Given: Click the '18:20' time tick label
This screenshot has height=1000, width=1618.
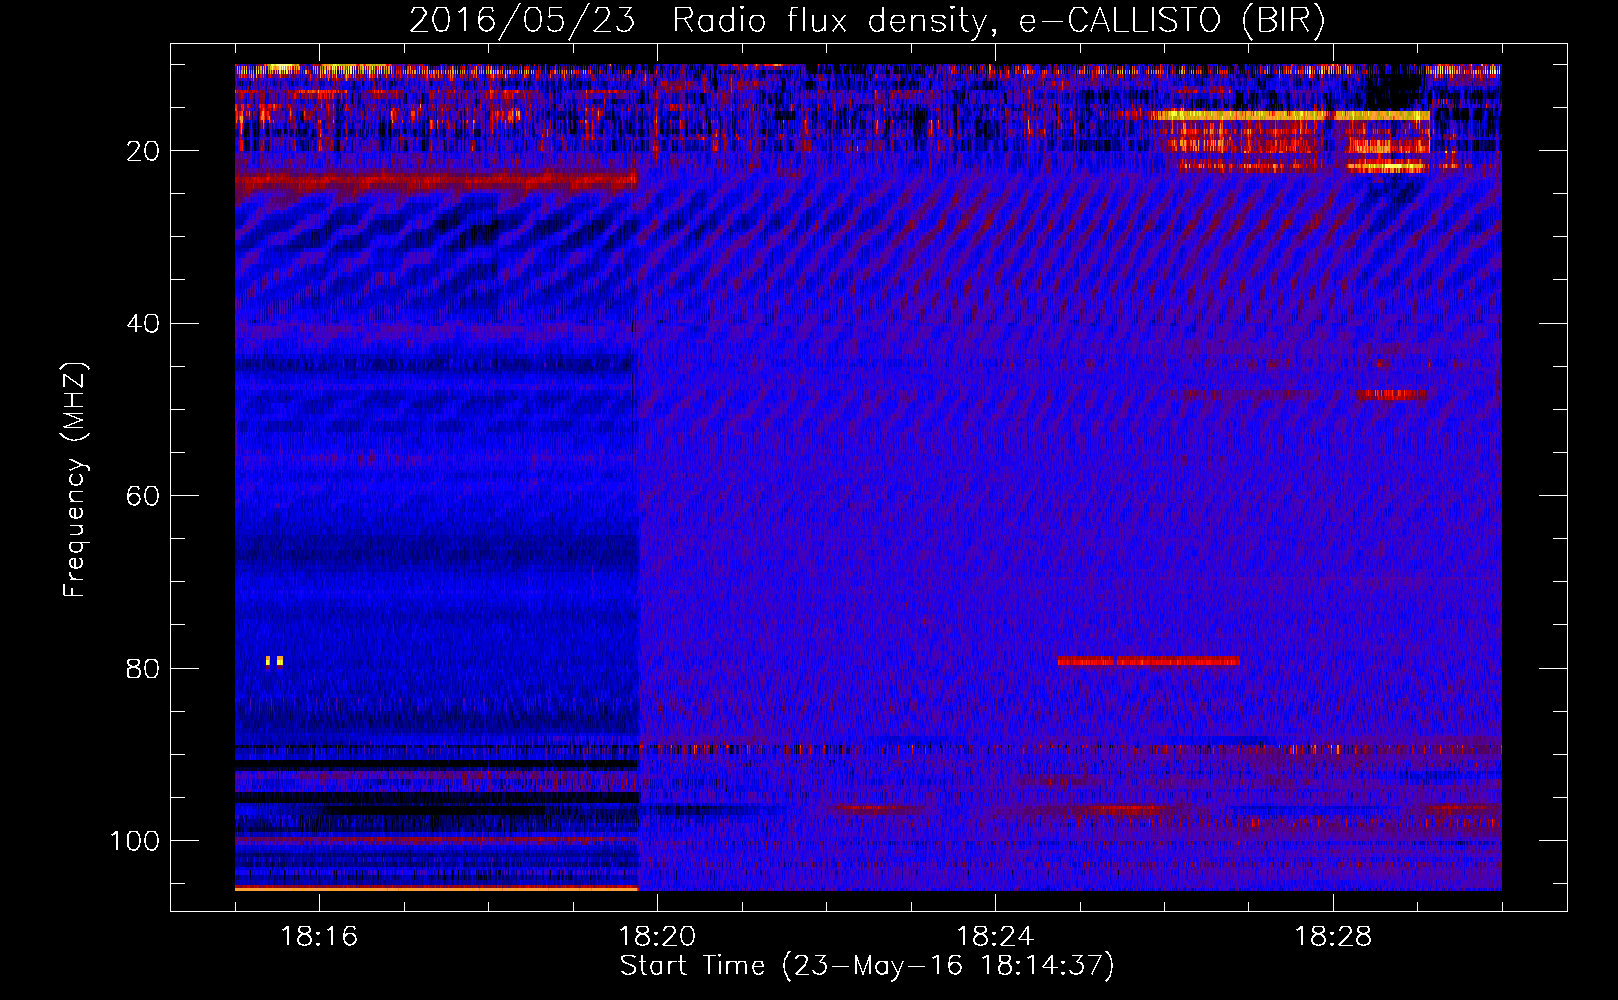Looking at the screenshot, I should [x=657, y=936].
